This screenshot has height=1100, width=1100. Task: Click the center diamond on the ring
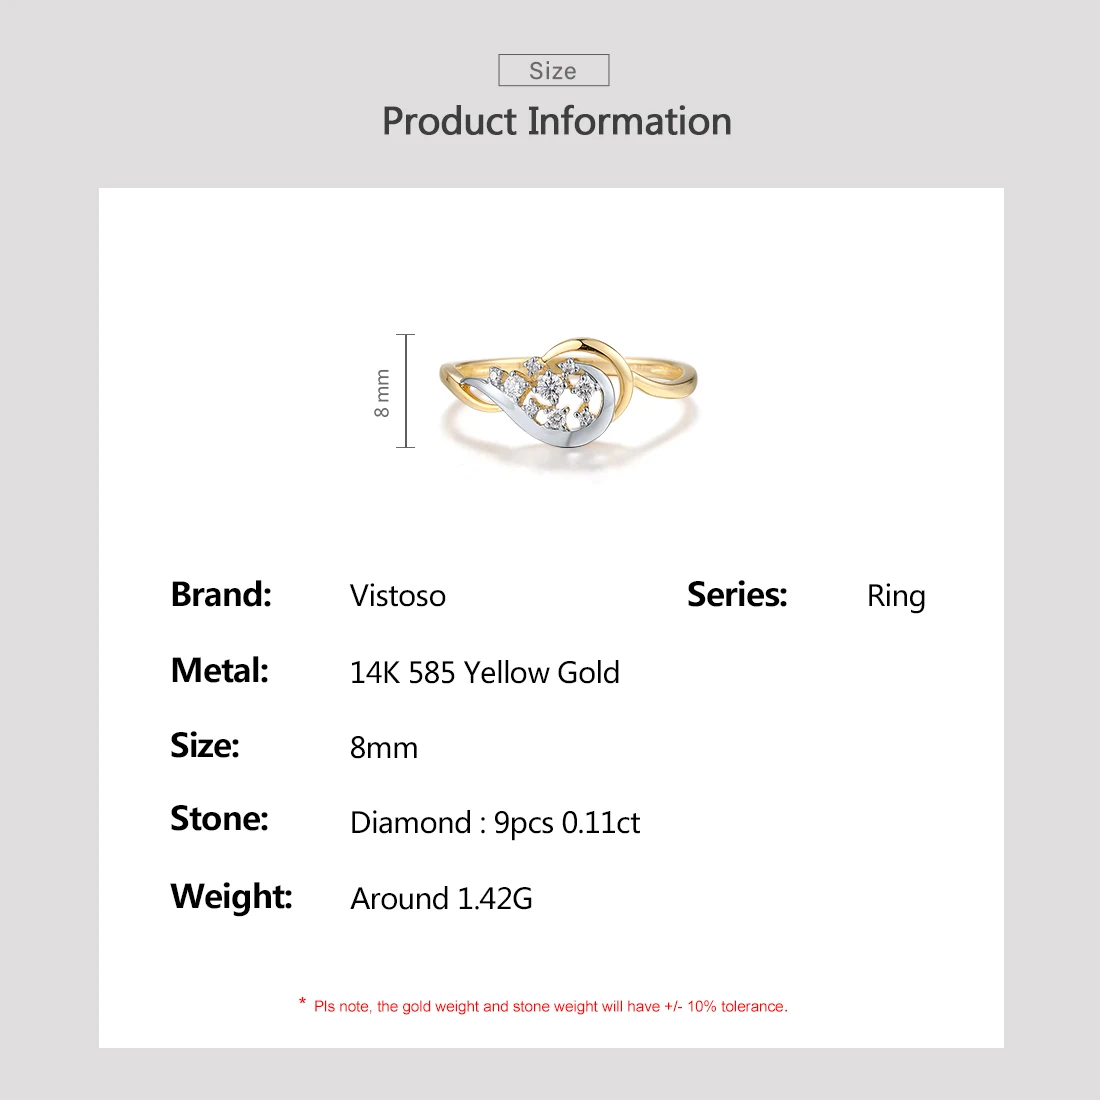[549, 385]
